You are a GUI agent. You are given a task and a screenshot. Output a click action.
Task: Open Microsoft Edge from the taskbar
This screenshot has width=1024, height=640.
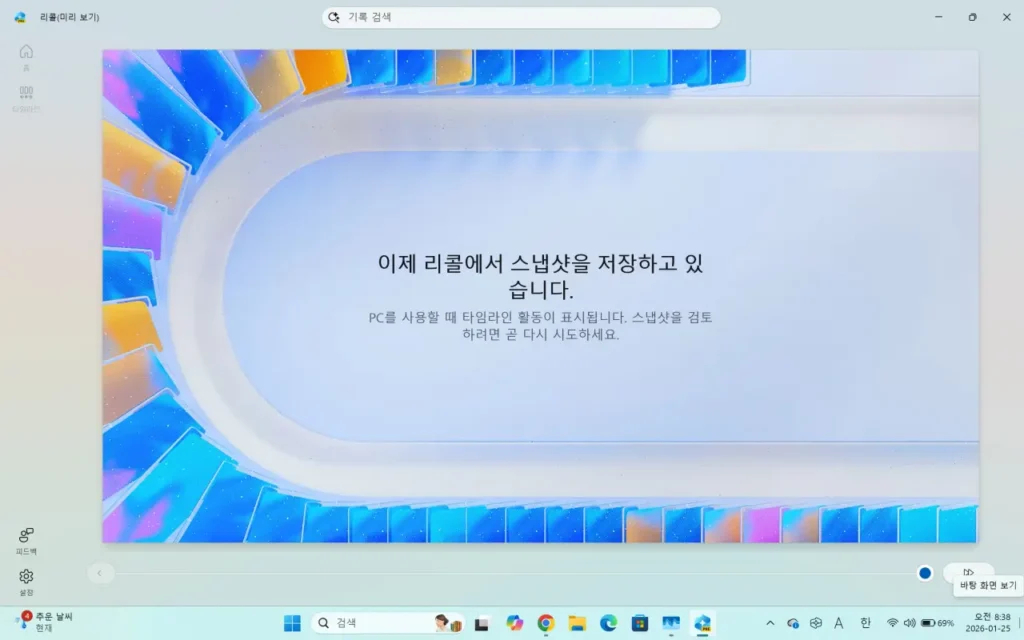pyautogui.click(x=608, y=623)
